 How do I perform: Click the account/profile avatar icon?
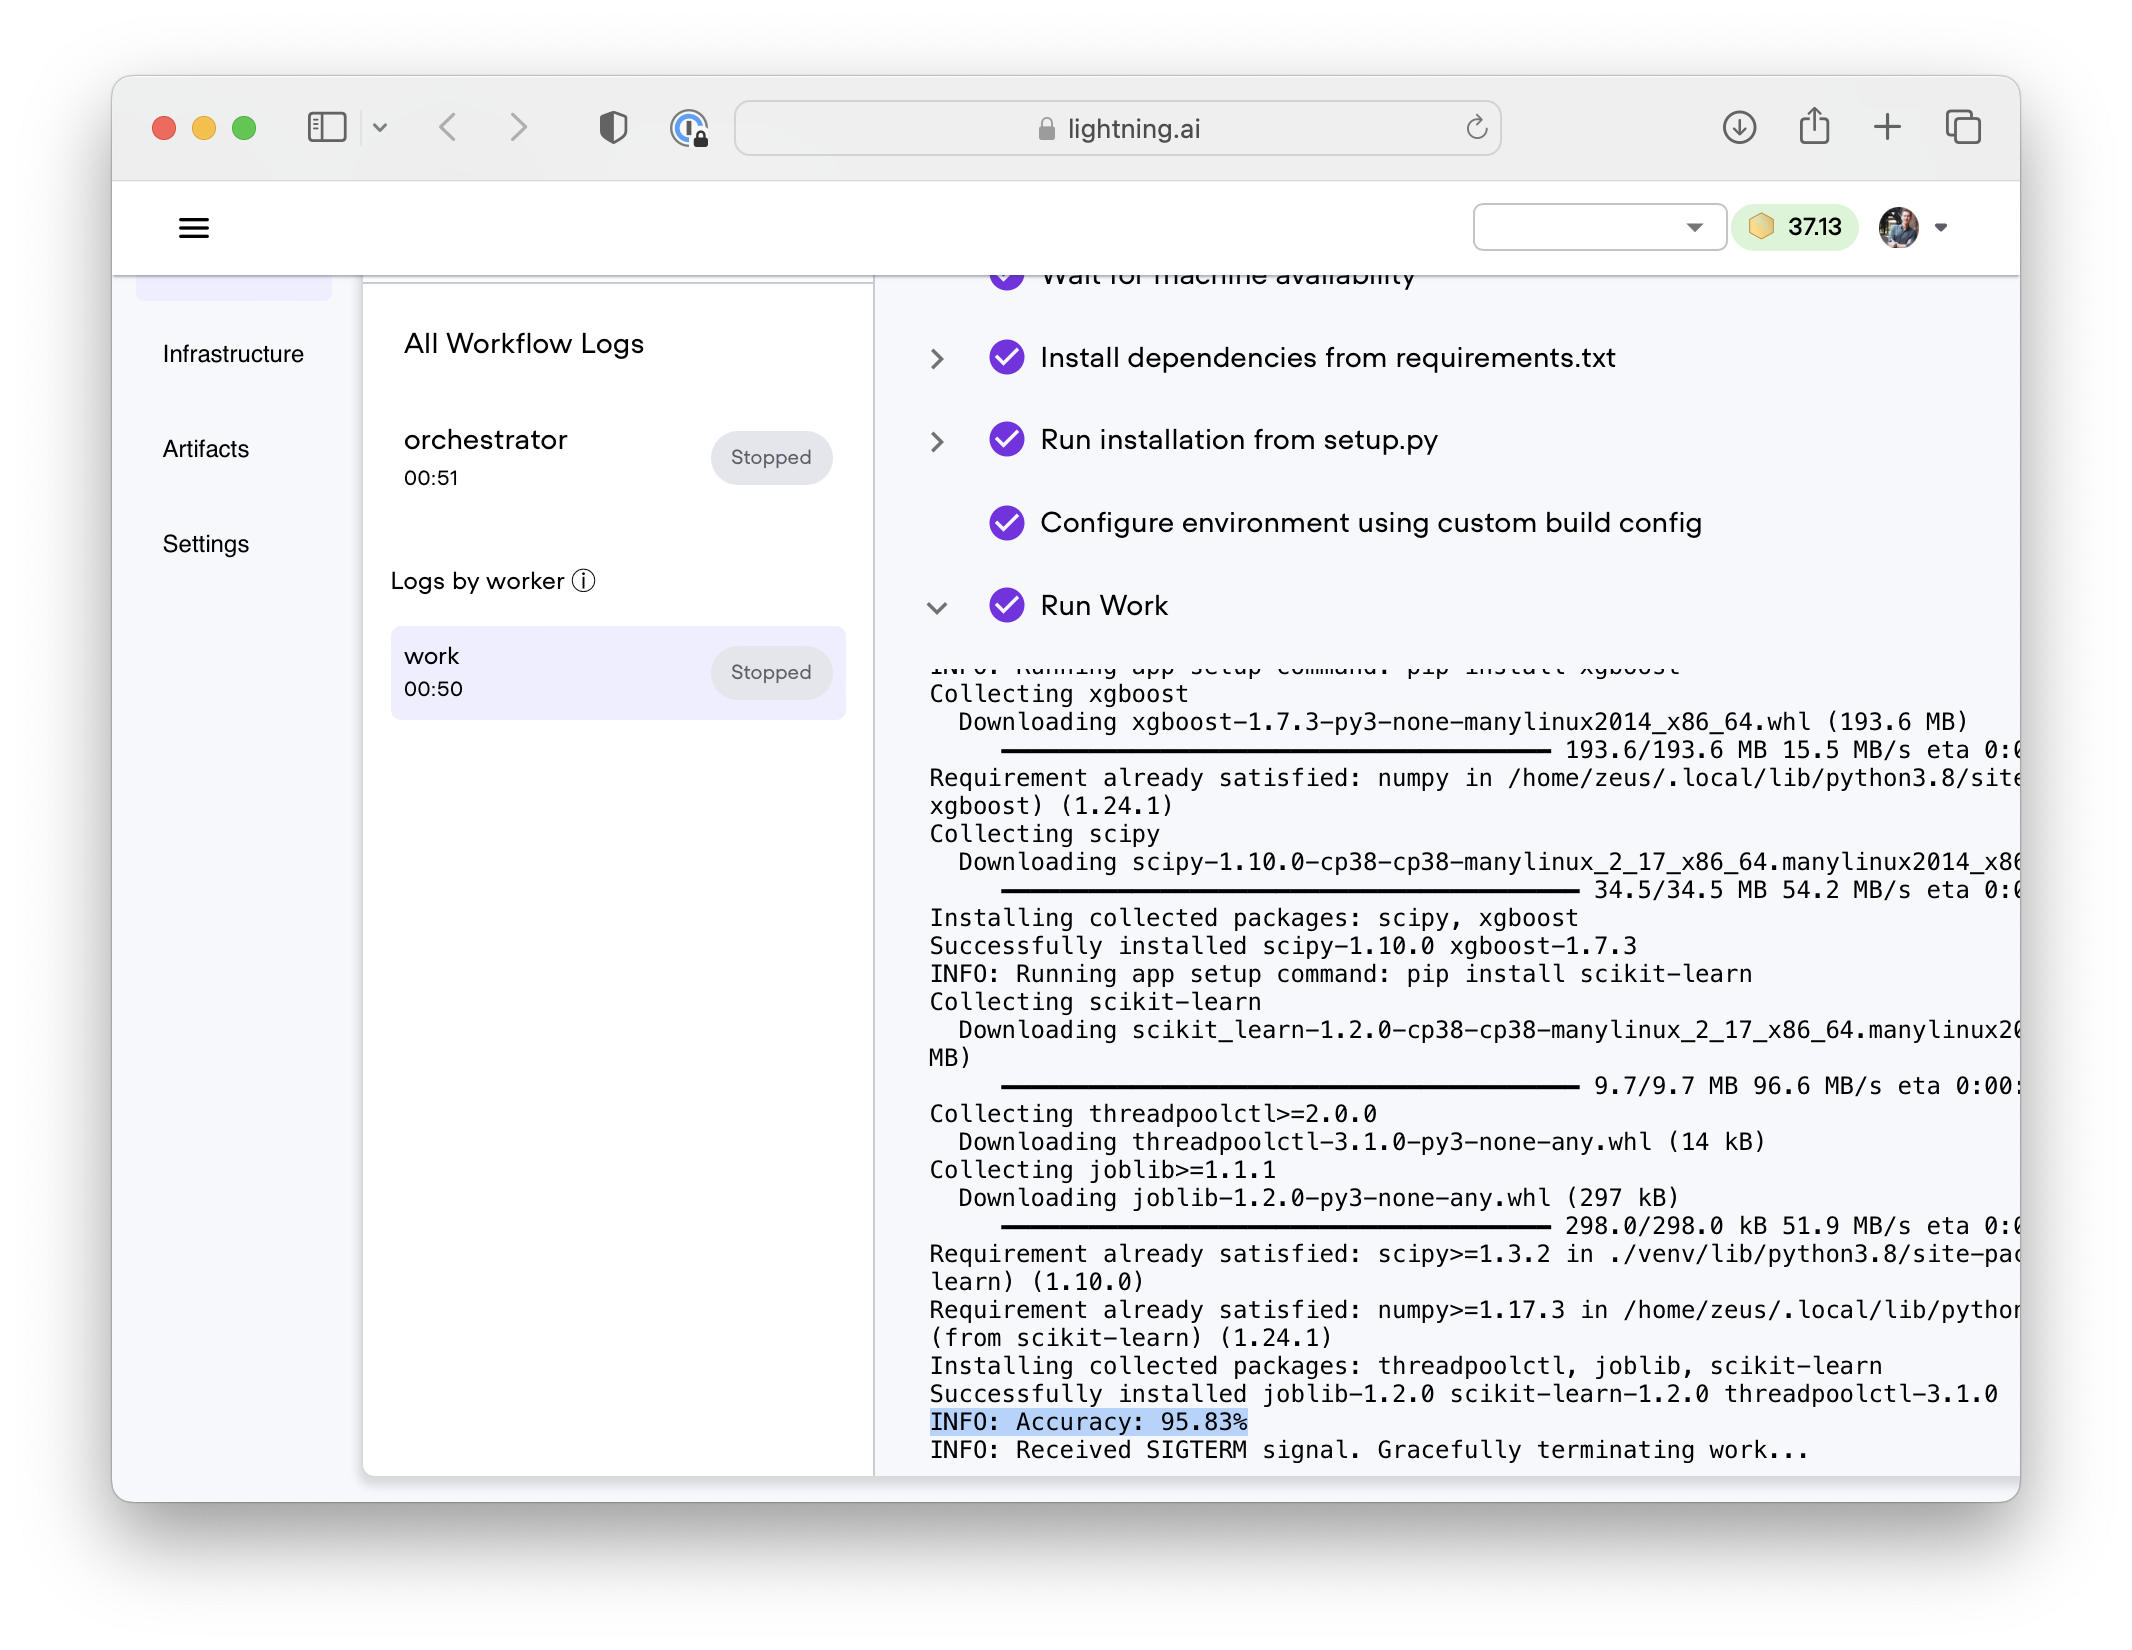[1898, 227]
